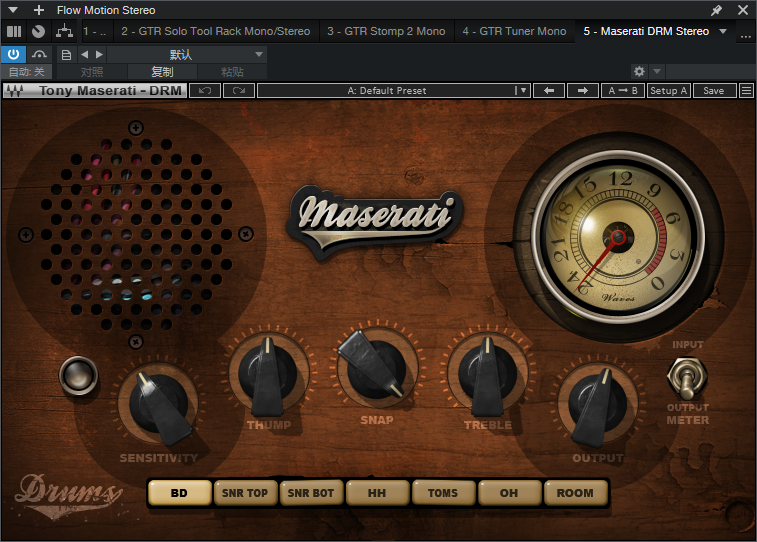Click the 复制 copy button
Image resolution: width=757 pixels, height=542 pixels.
tap(162, 72)
